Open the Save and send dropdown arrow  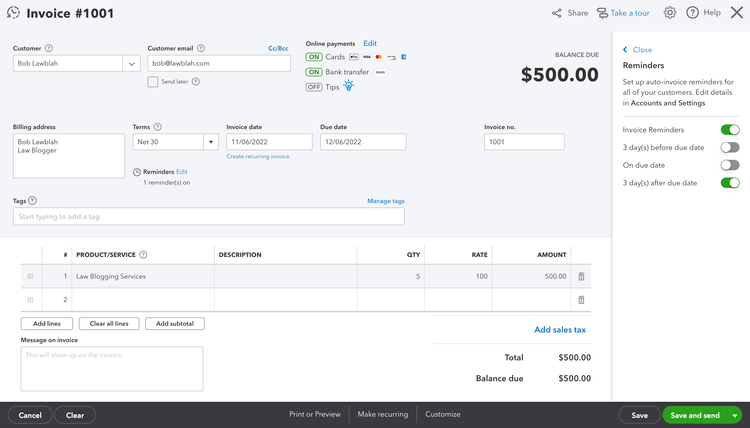pyautogui.click(x=734, y=415)
